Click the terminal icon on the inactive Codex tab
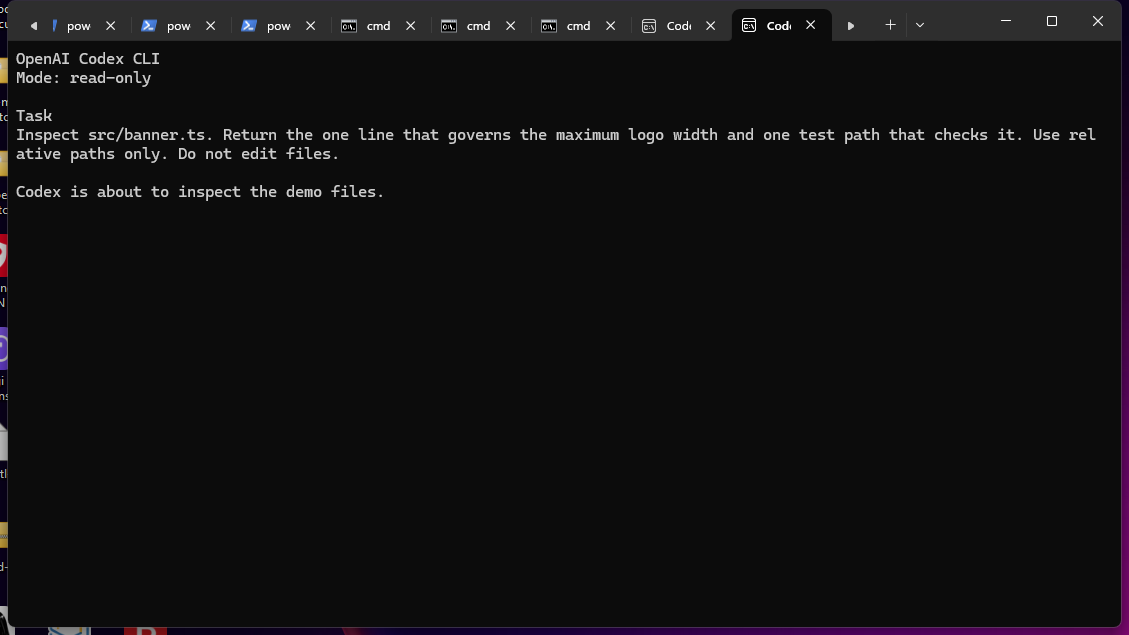1129x635 pixels. (649, 25)
